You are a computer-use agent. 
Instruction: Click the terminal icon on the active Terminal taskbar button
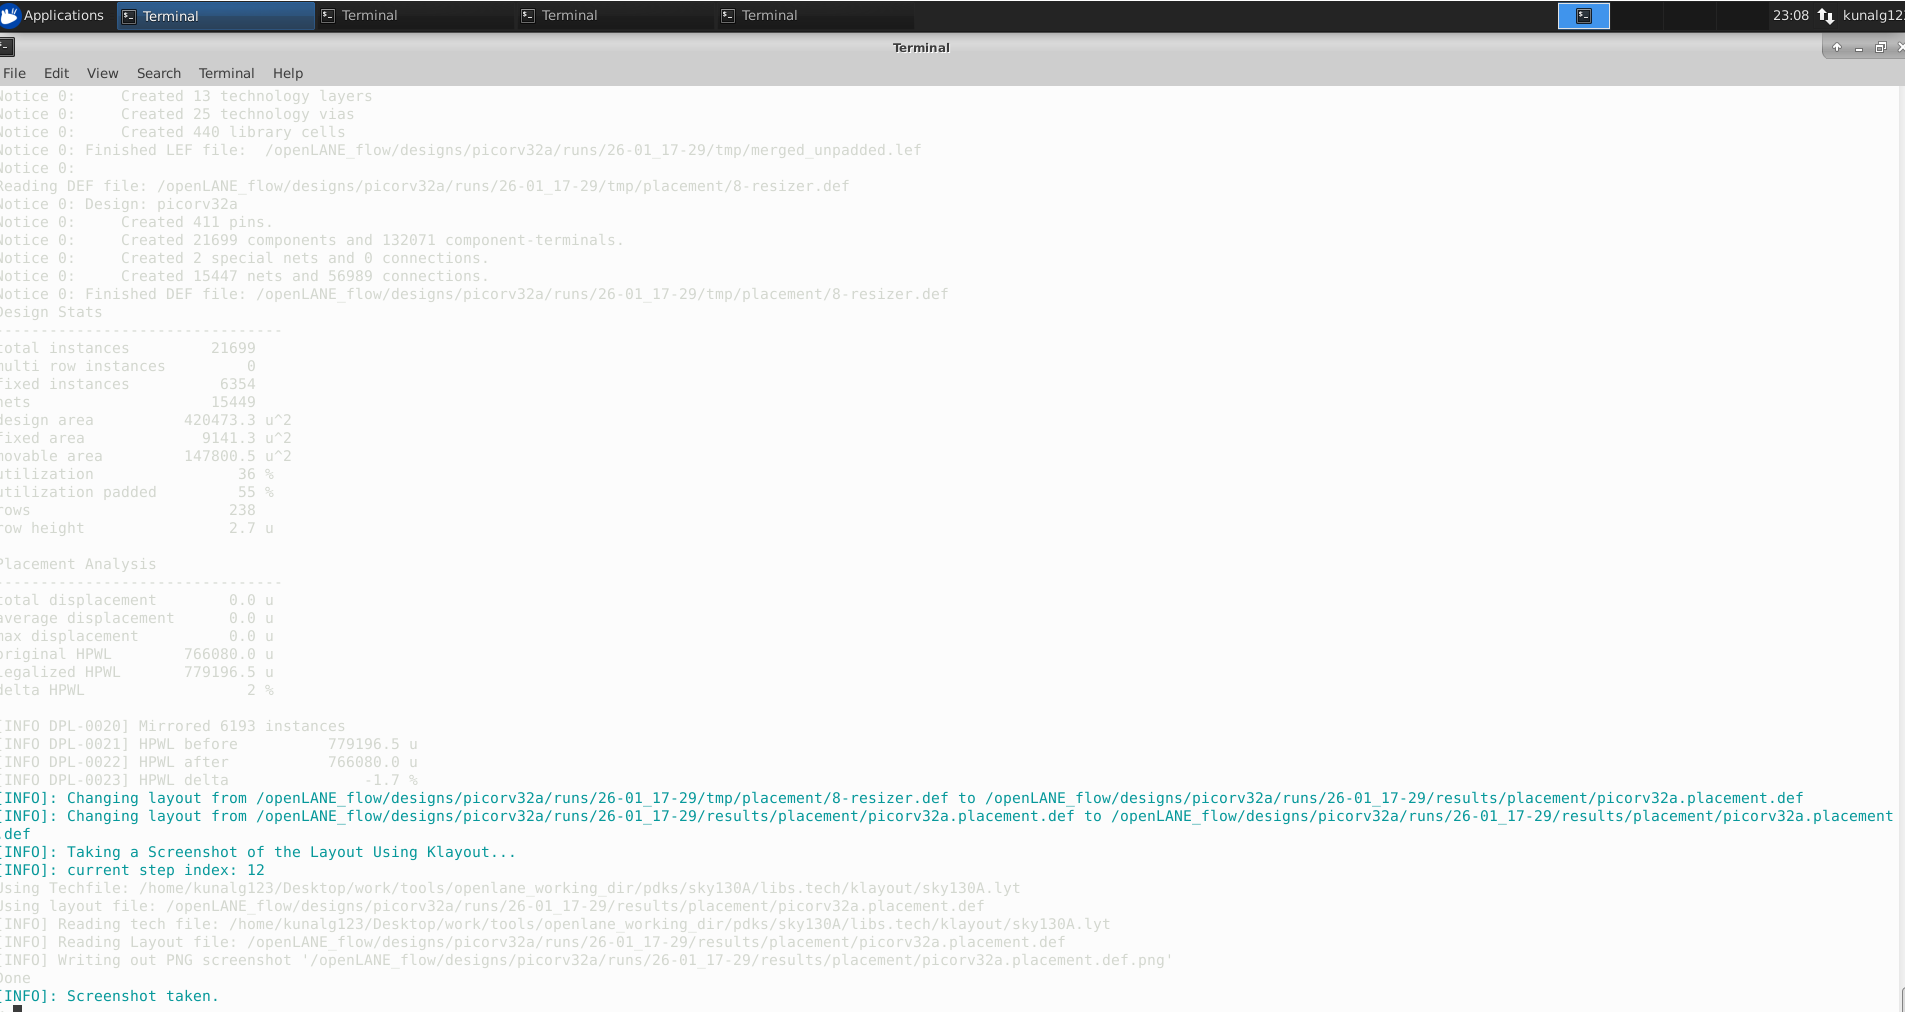pyautogui.click(x=129, y=15)
